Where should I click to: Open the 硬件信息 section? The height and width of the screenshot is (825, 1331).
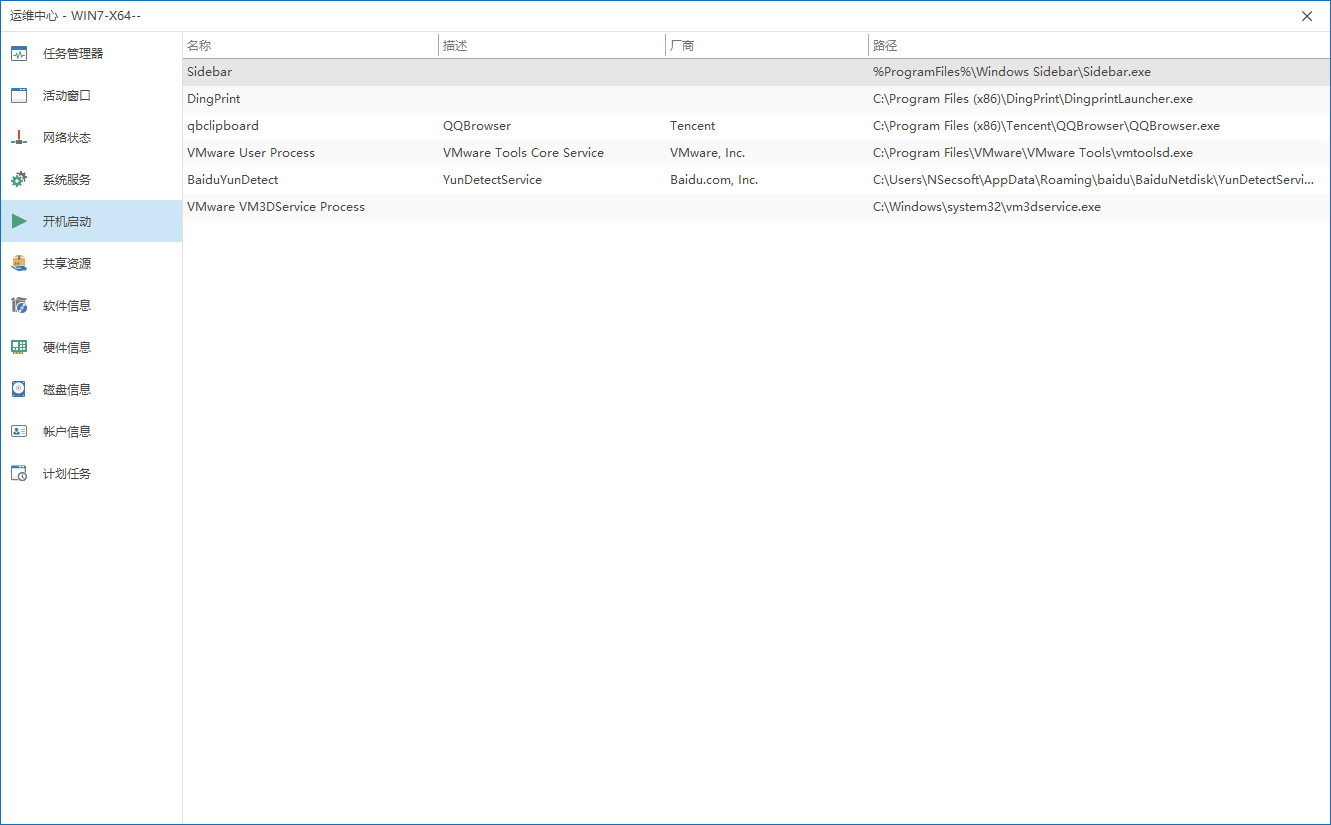(x=91, y=348)
